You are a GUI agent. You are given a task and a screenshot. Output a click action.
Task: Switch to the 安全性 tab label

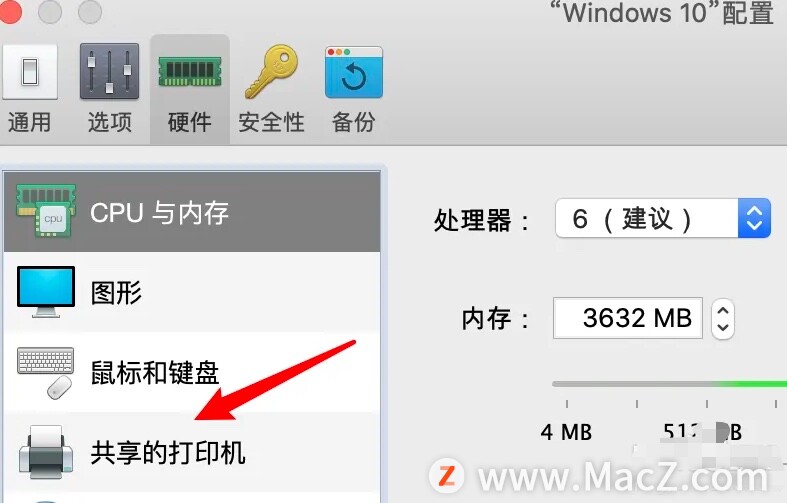(272, 122)
